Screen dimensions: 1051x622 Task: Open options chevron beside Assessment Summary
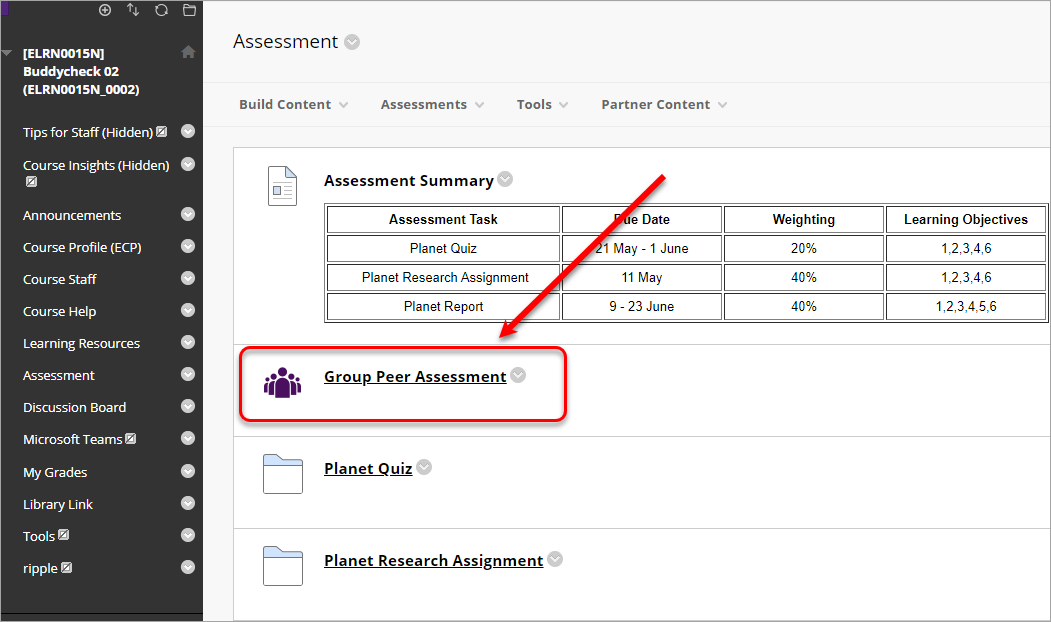[505, 179]
